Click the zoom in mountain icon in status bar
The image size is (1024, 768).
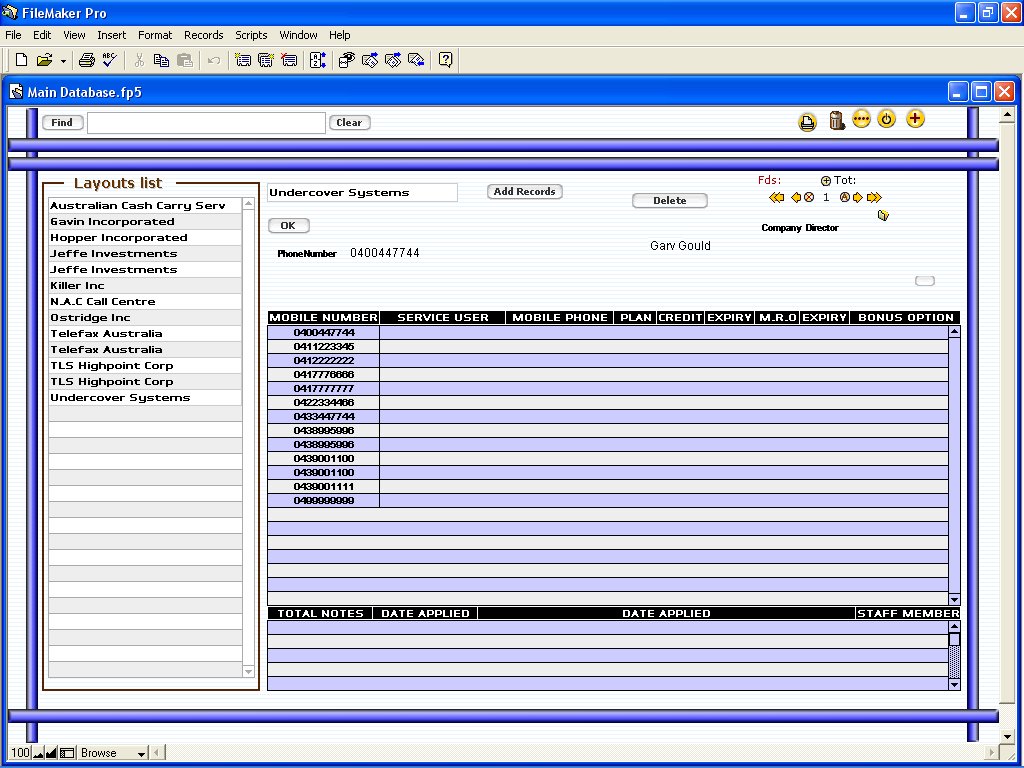pos(52,753)
